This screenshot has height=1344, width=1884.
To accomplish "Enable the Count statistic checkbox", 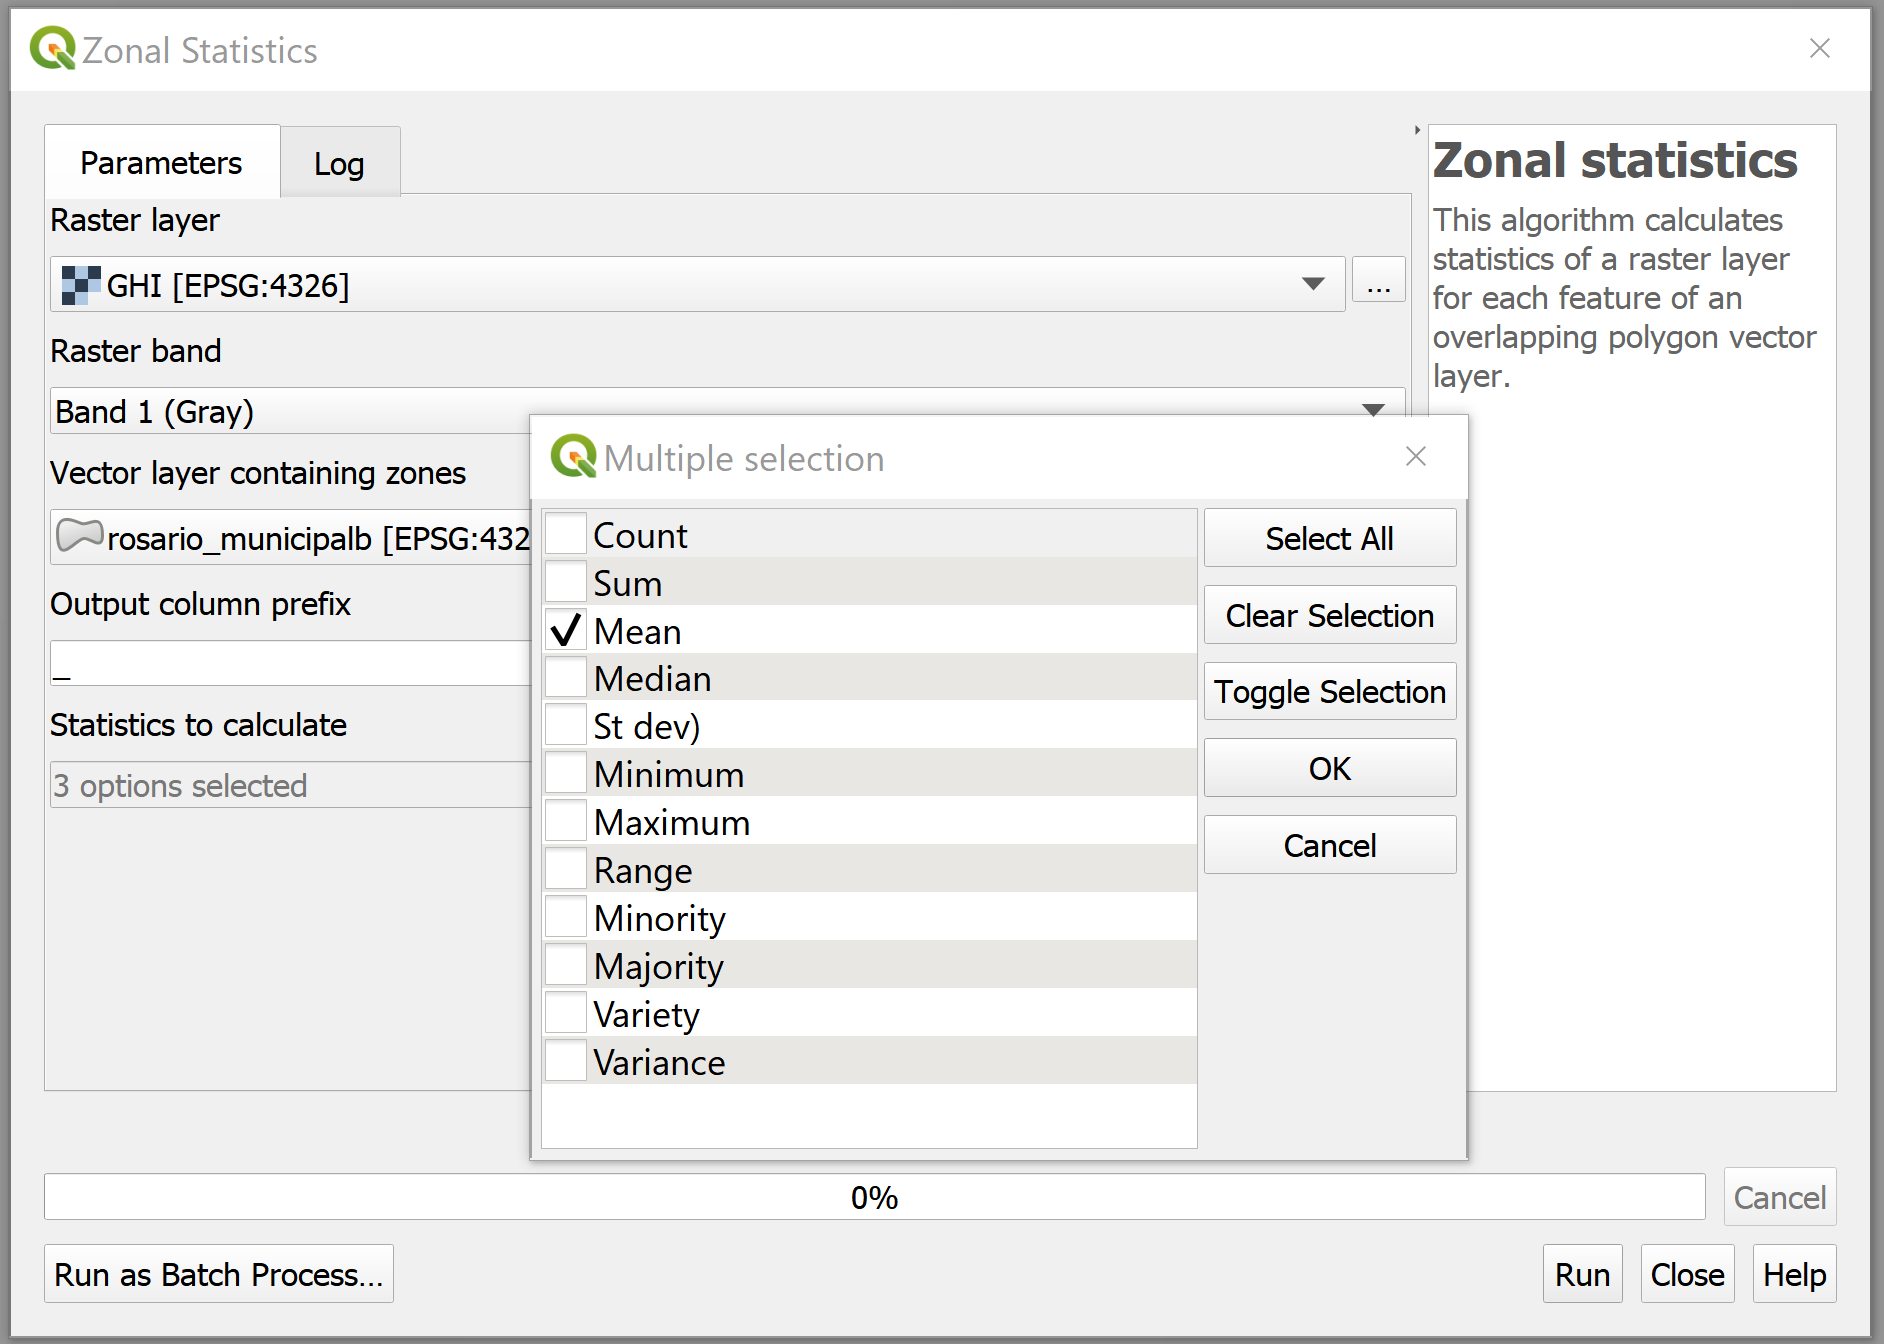I will tap(566, 535).
